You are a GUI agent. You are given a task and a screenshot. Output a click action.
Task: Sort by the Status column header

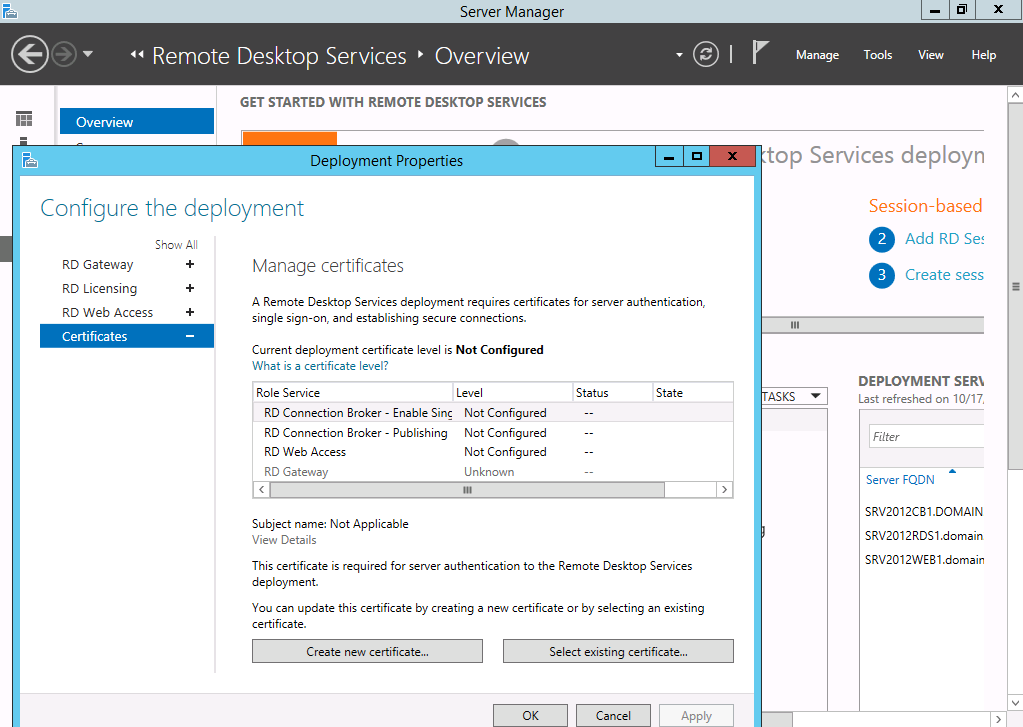tap(613, 392)
